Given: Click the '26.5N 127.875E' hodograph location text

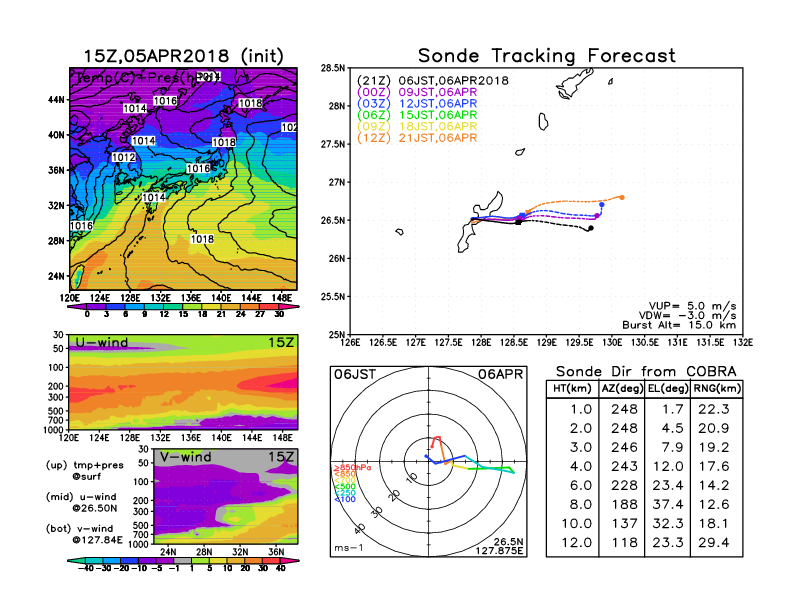Looking at the screenshot, I should (x=499, y=546).
